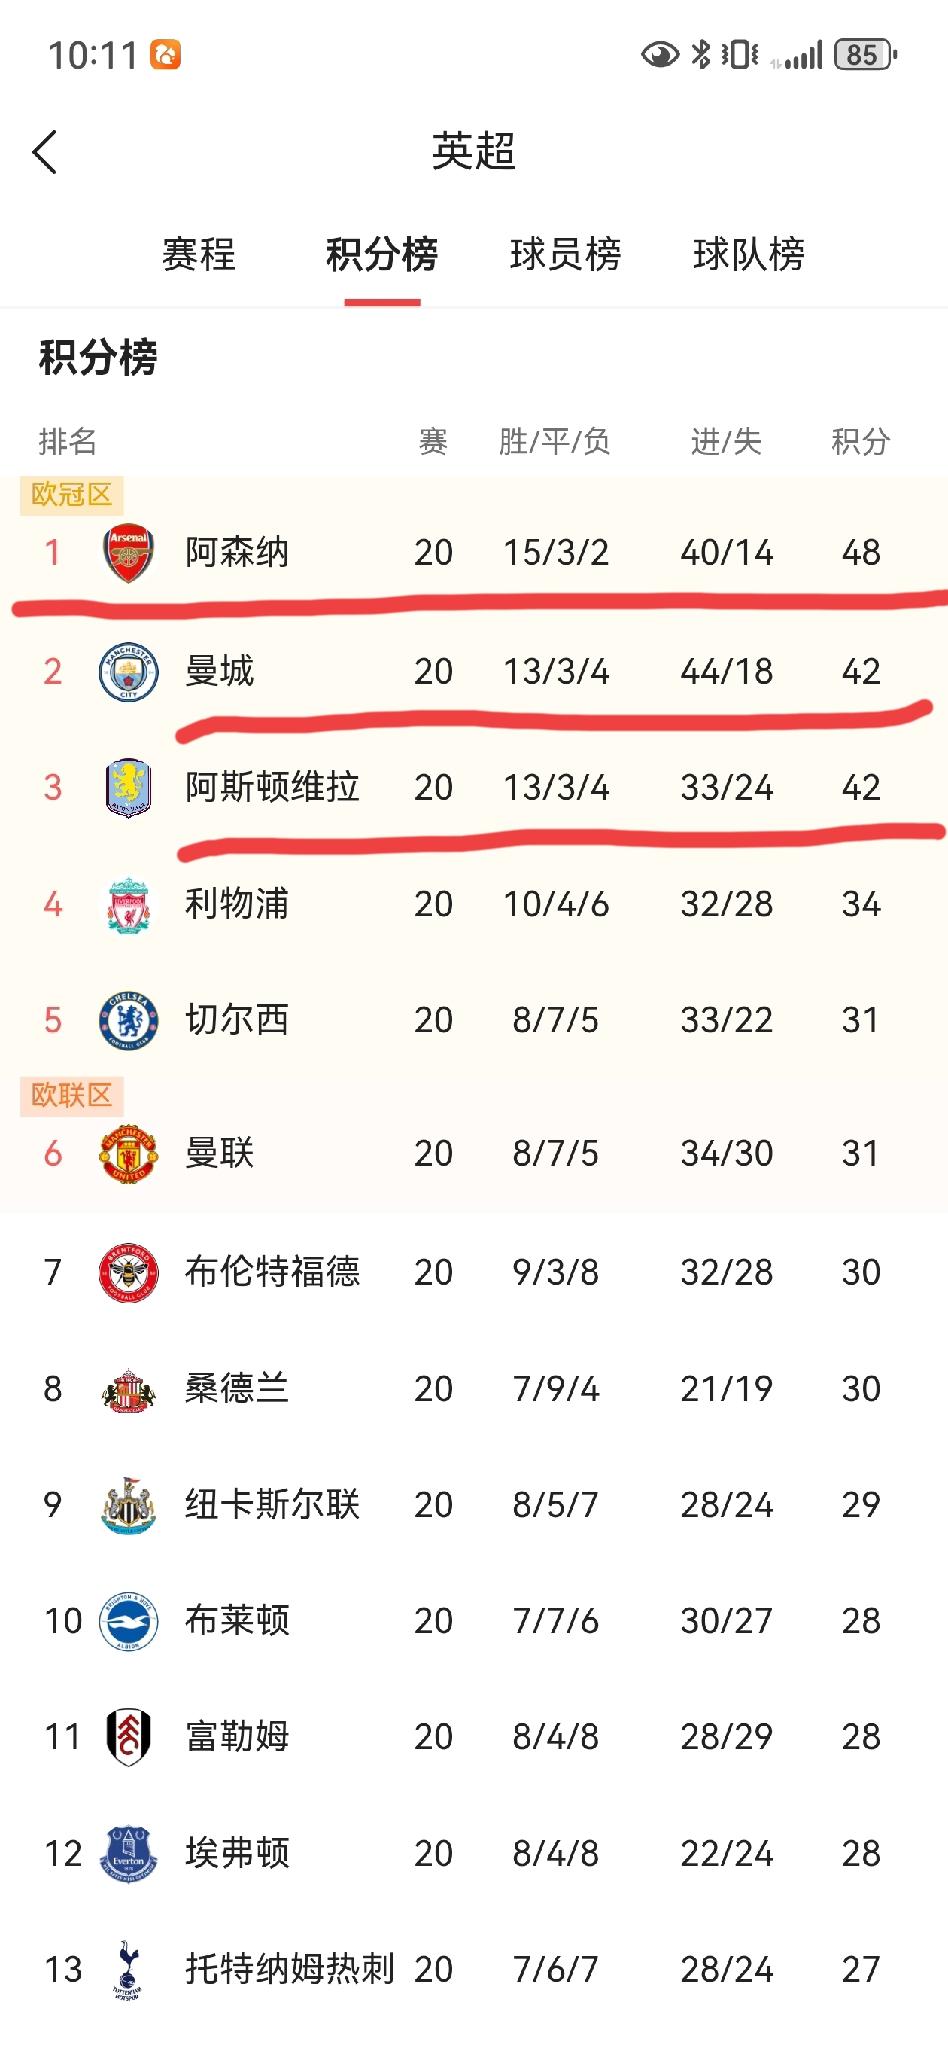The image size is (948, 2048).
Task: Tap the Sunderland club crest
Action: pos(129,1389)
